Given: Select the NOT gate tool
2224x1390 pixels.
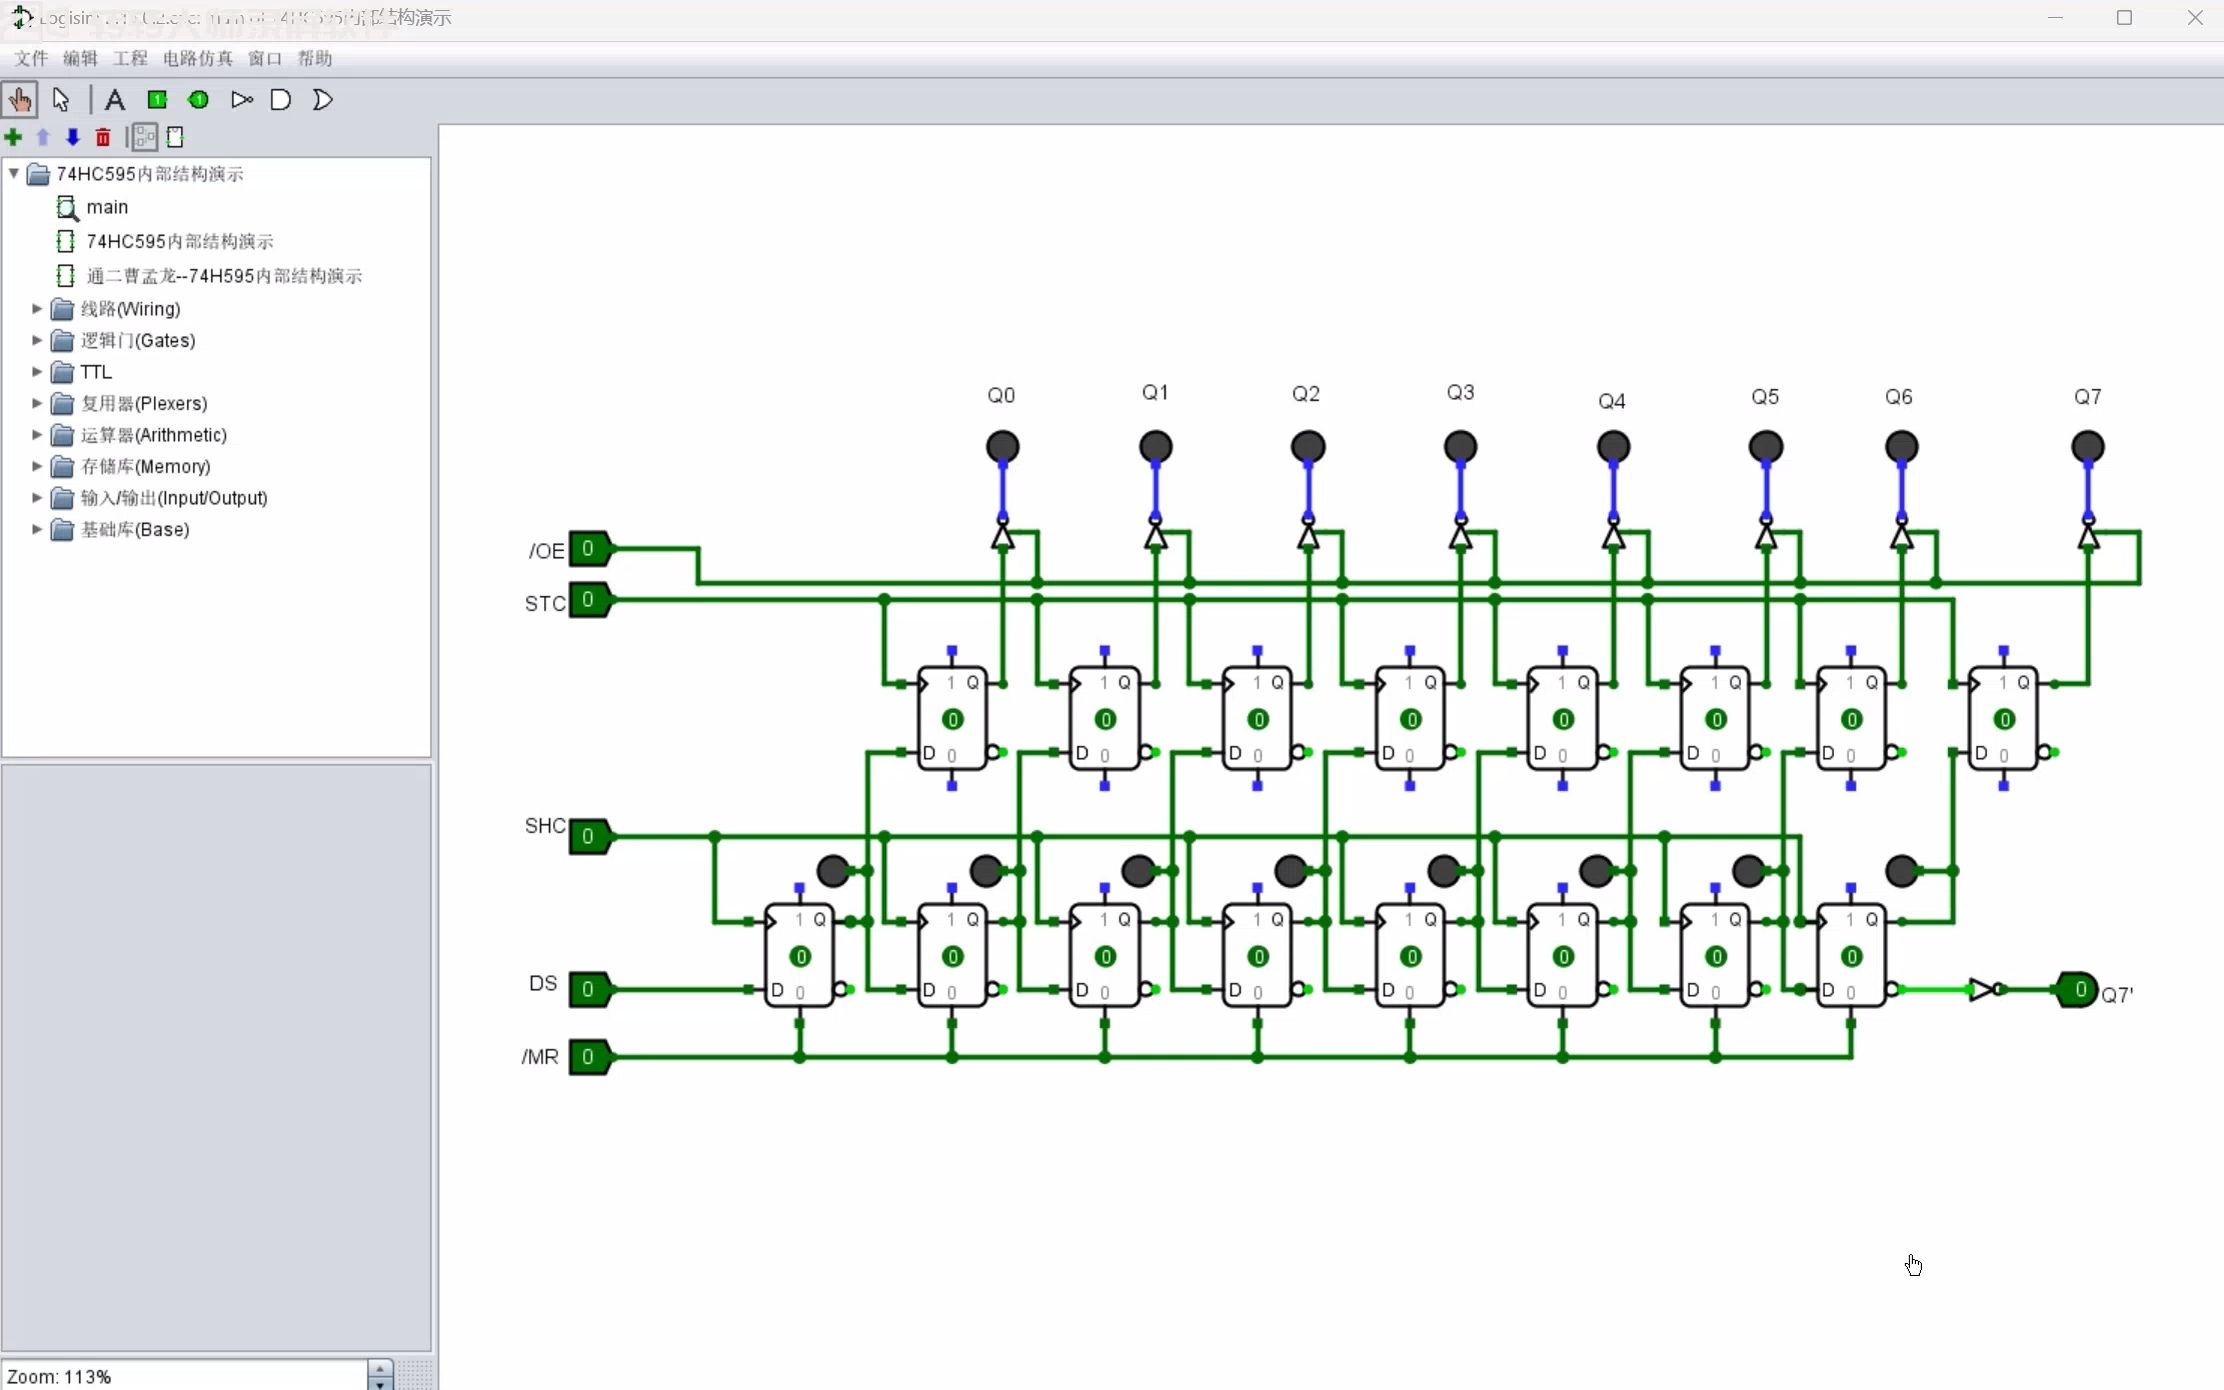Looking at the screenshot, I should coord(241,100).
